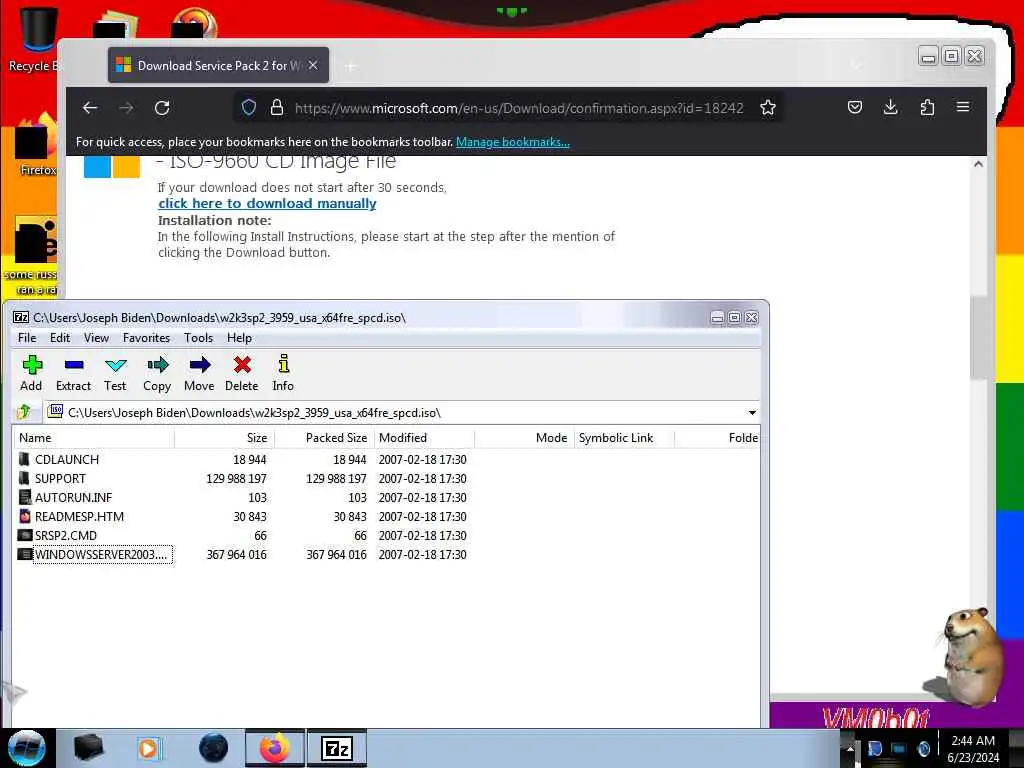Save page to Pocket
The width and height of the screenshot is (1024, 768).
855,107
